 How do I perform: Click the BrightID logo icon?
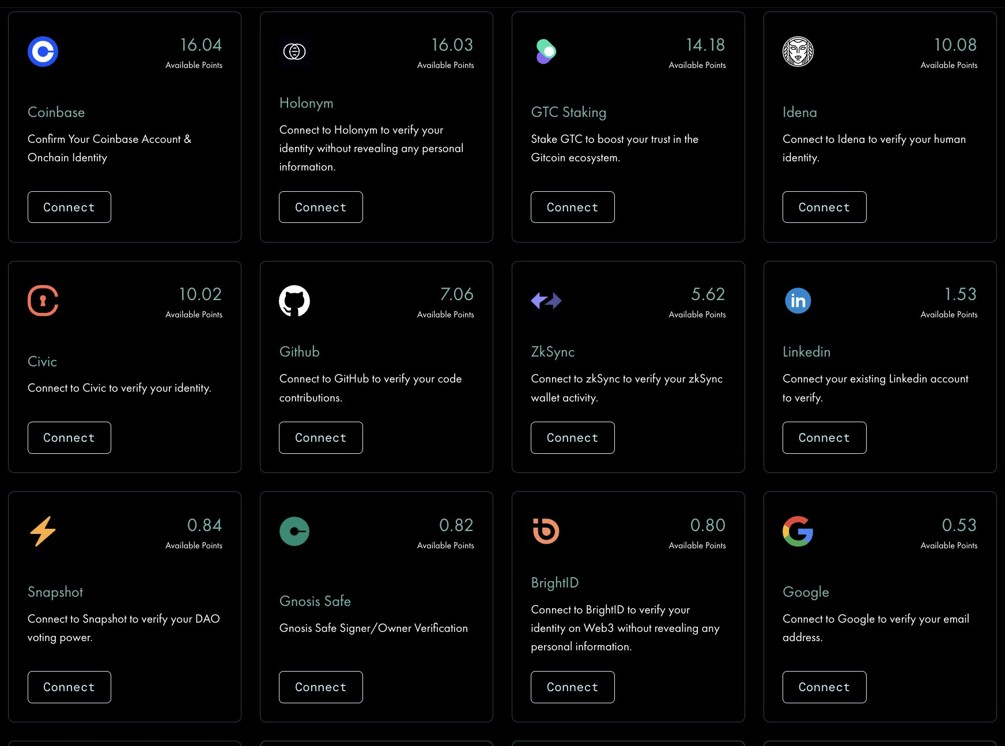tap(546, 531)
